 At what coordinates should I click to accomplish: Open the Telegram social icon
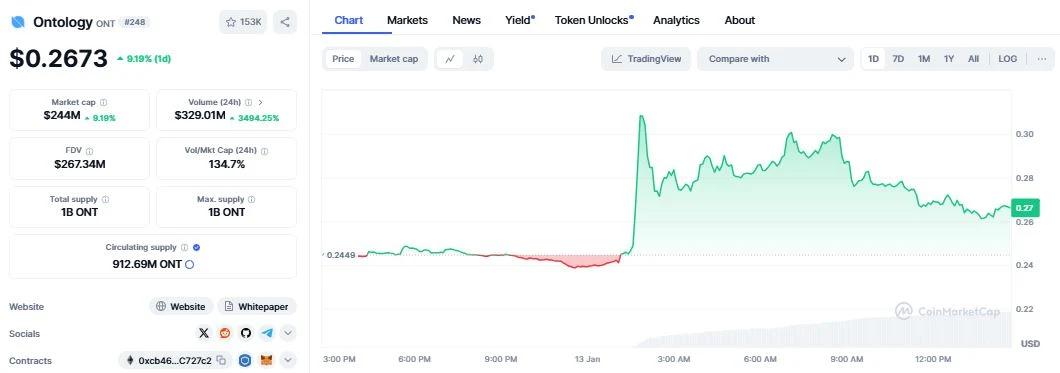267,333
